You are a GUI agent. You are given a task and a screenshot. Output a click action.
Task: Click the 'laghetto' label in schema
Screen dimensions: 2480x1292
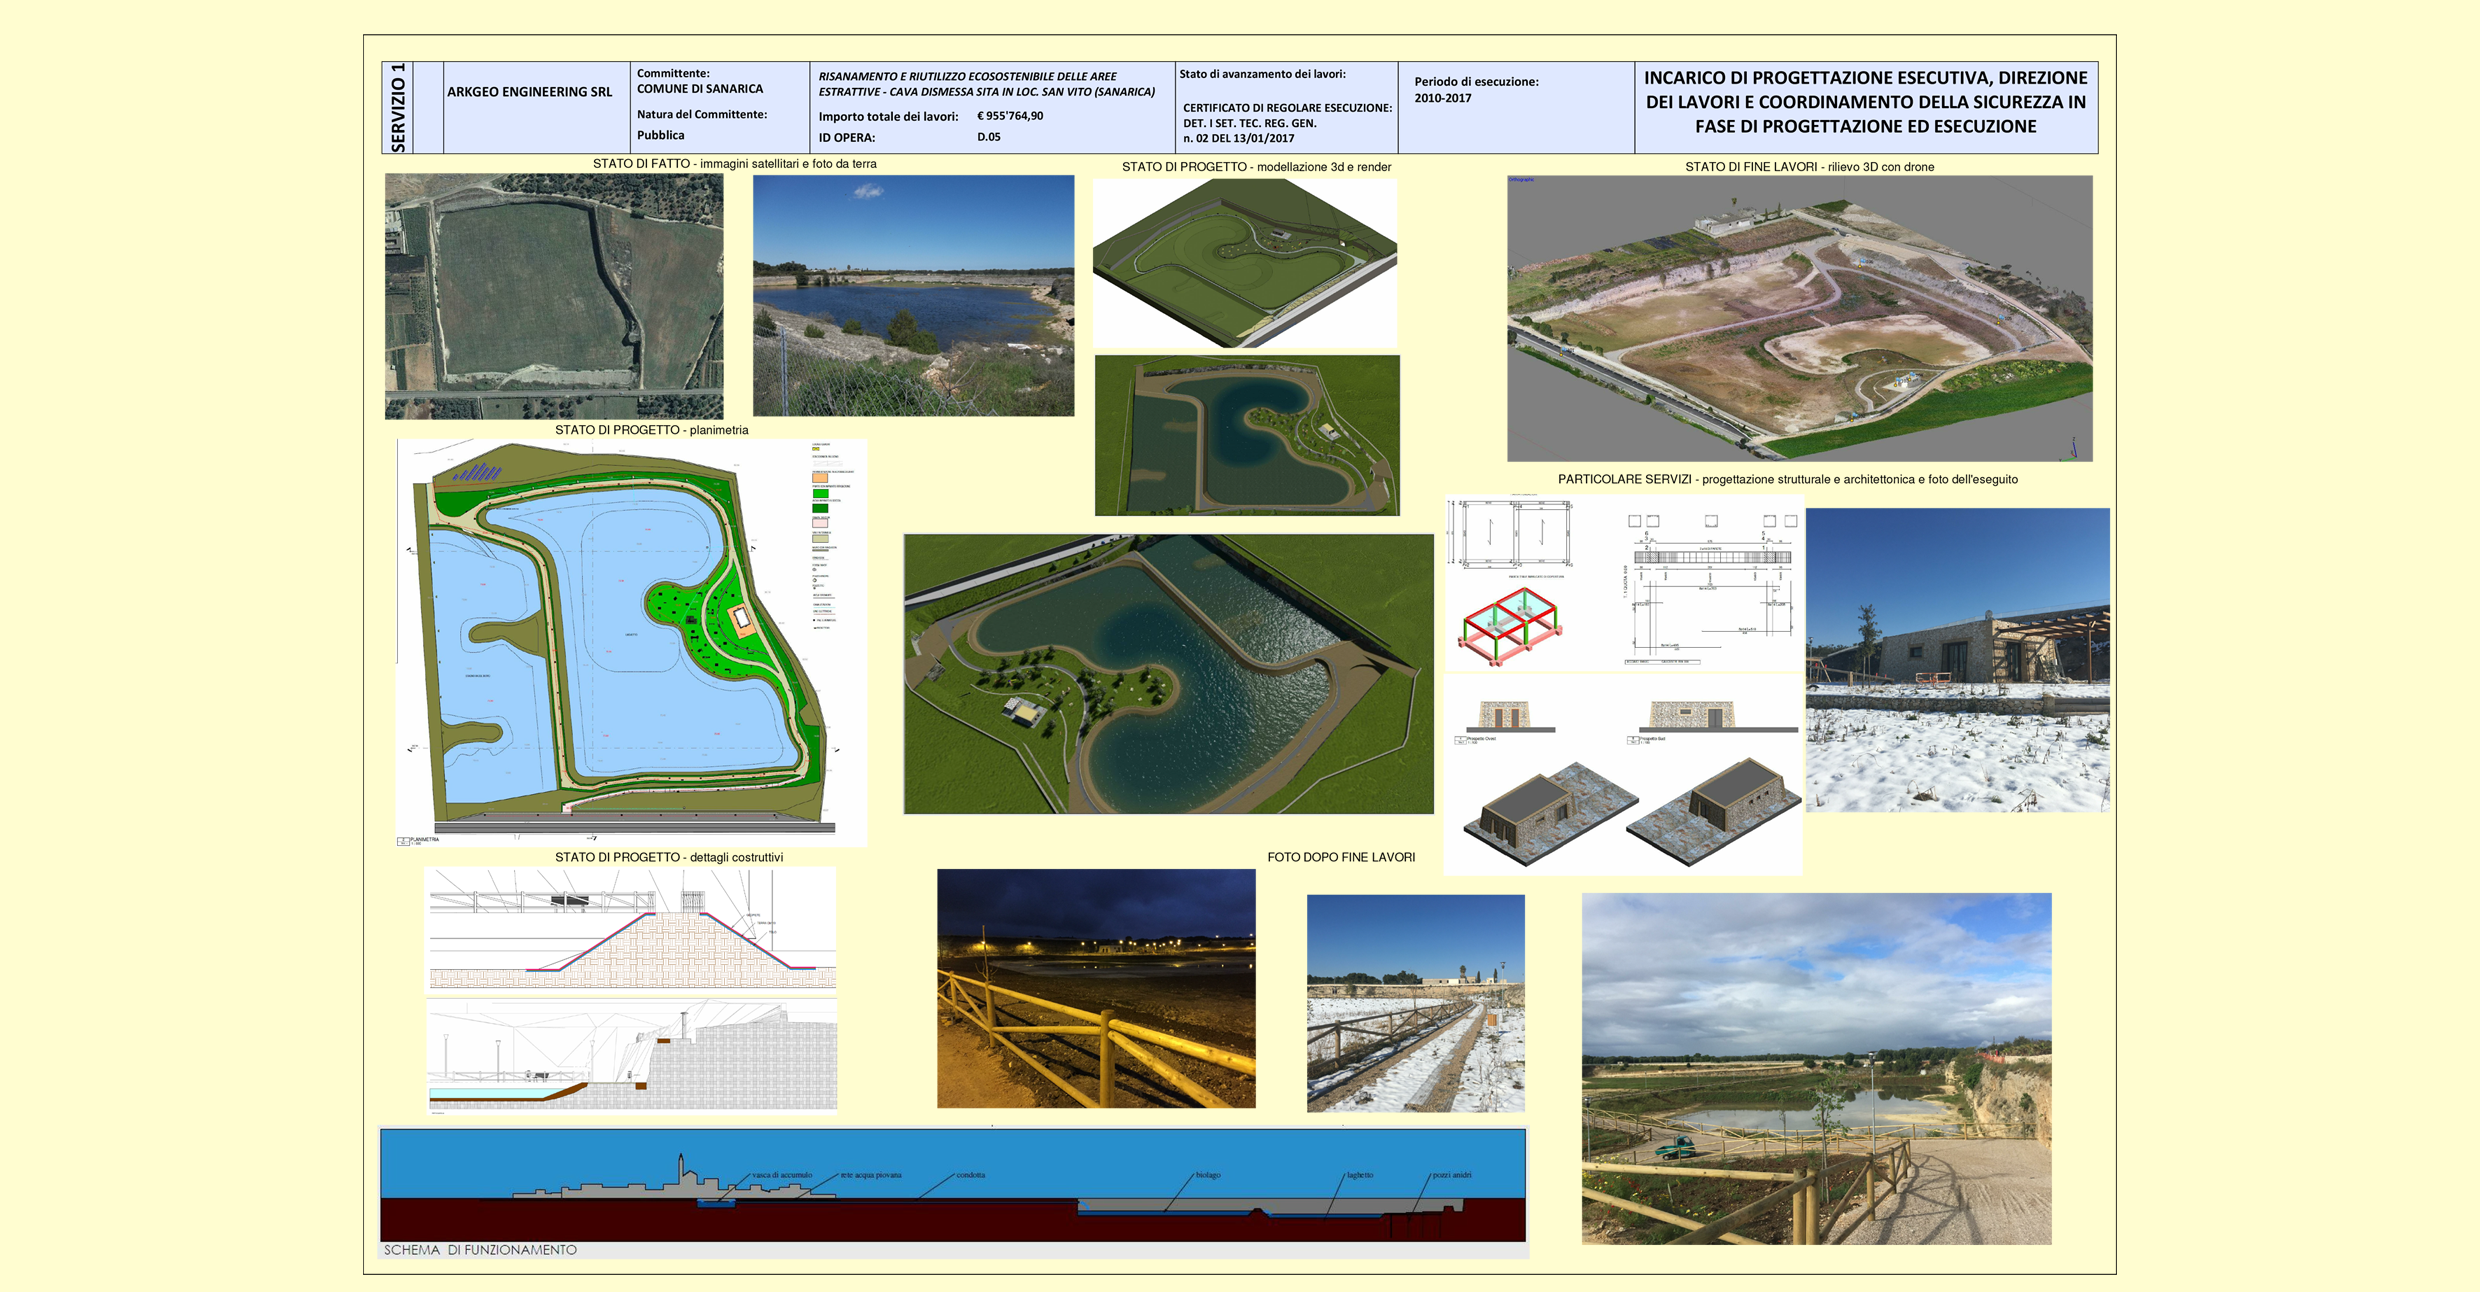[x=1360, y=1175]
